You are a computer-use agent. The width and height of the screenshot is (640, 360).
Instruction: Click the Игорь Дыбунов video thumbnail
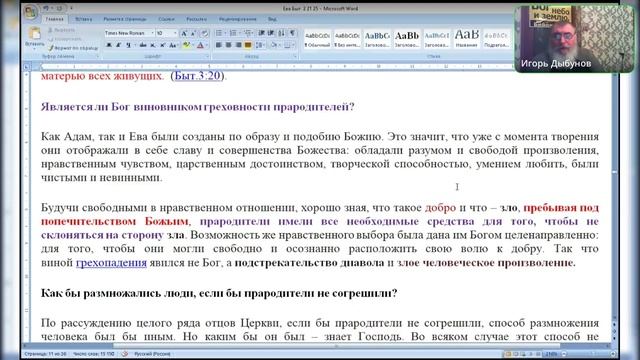coord(574,39)
